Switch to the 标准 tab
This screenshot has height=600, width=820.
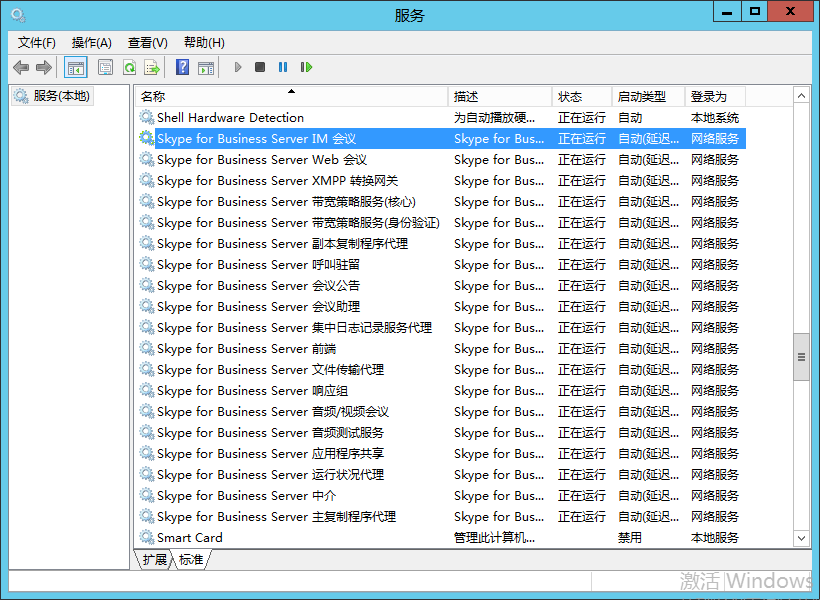[x=191, y=560]
